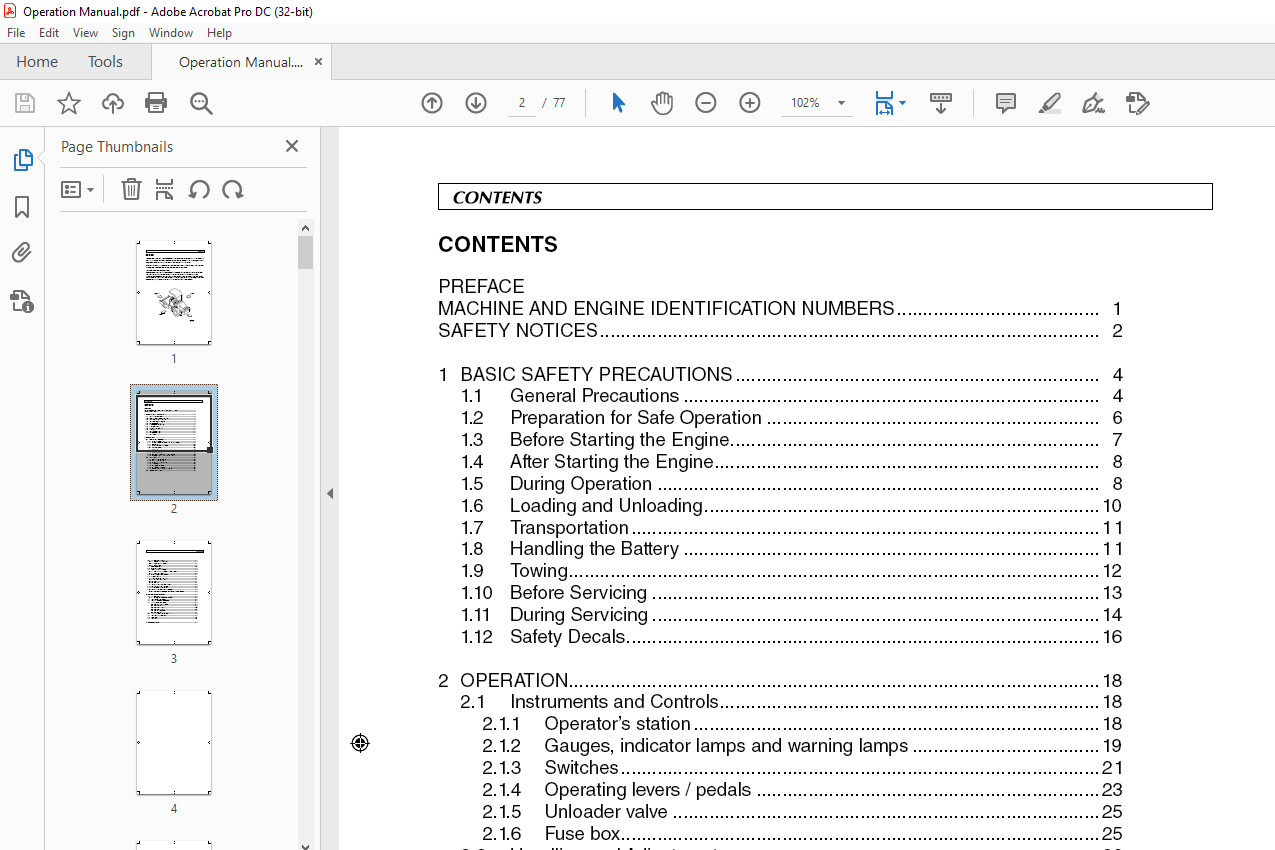Activate the Hand pan tool
The height and width of the screenshot is (850, 1275).
[x=662, y=103]
